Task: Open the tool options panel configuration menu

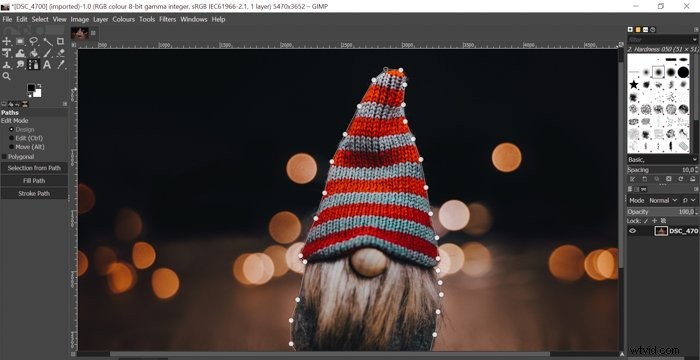Action: click(65, 104)
